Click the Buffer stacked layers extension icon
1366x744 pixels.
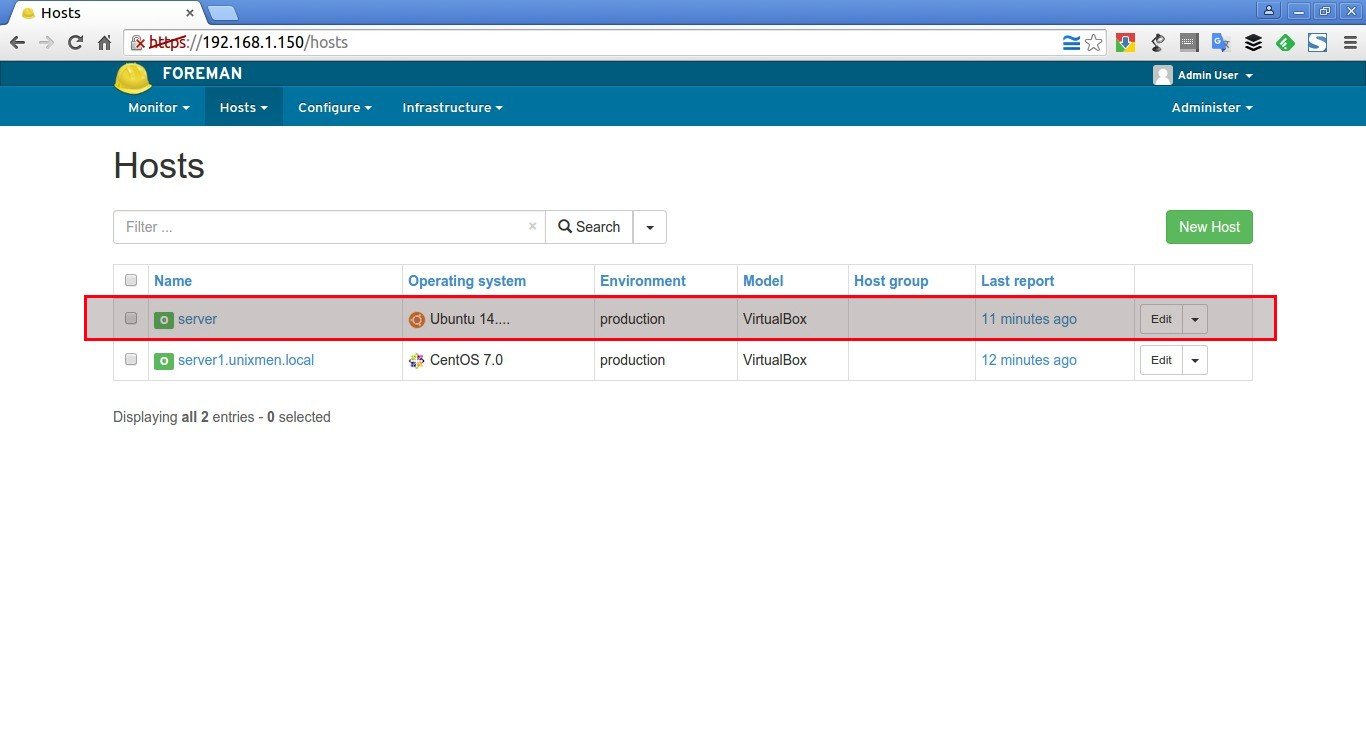click(1253, 43)
